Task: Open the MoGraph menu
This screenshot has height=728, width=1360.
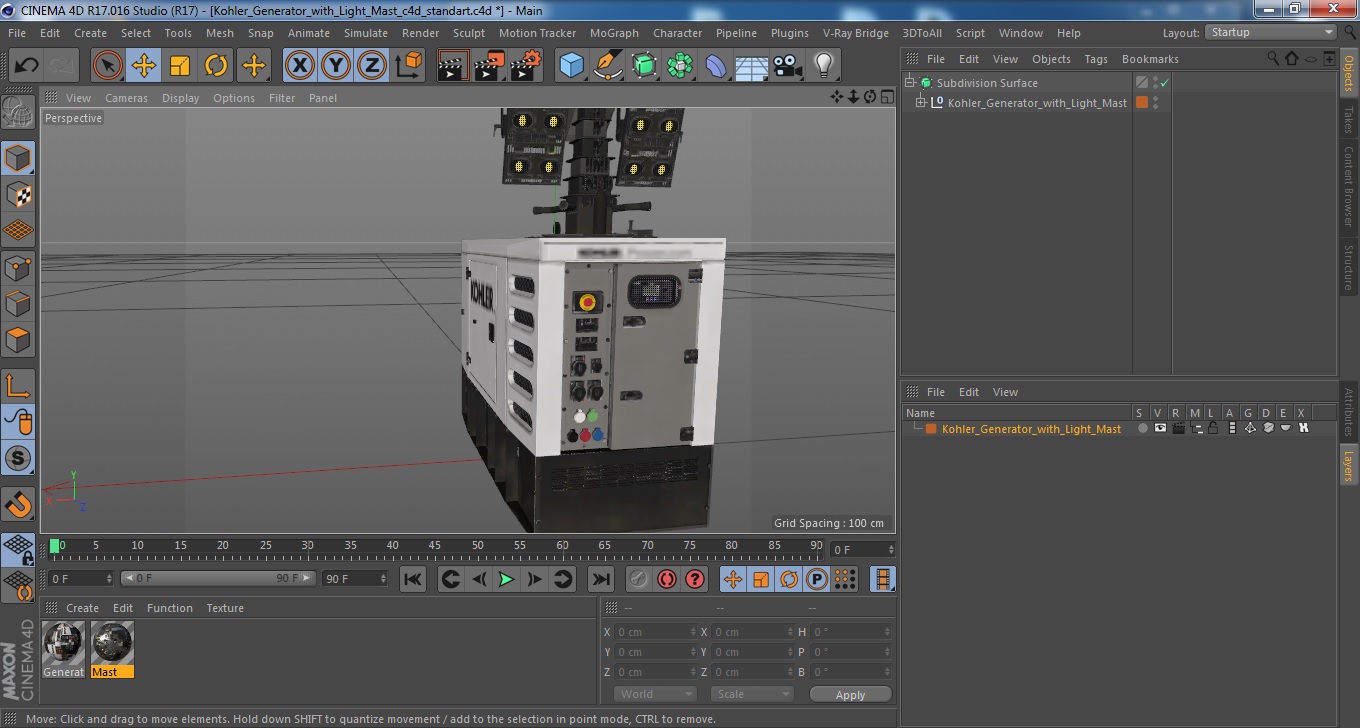Action: (x=614, y=33)
